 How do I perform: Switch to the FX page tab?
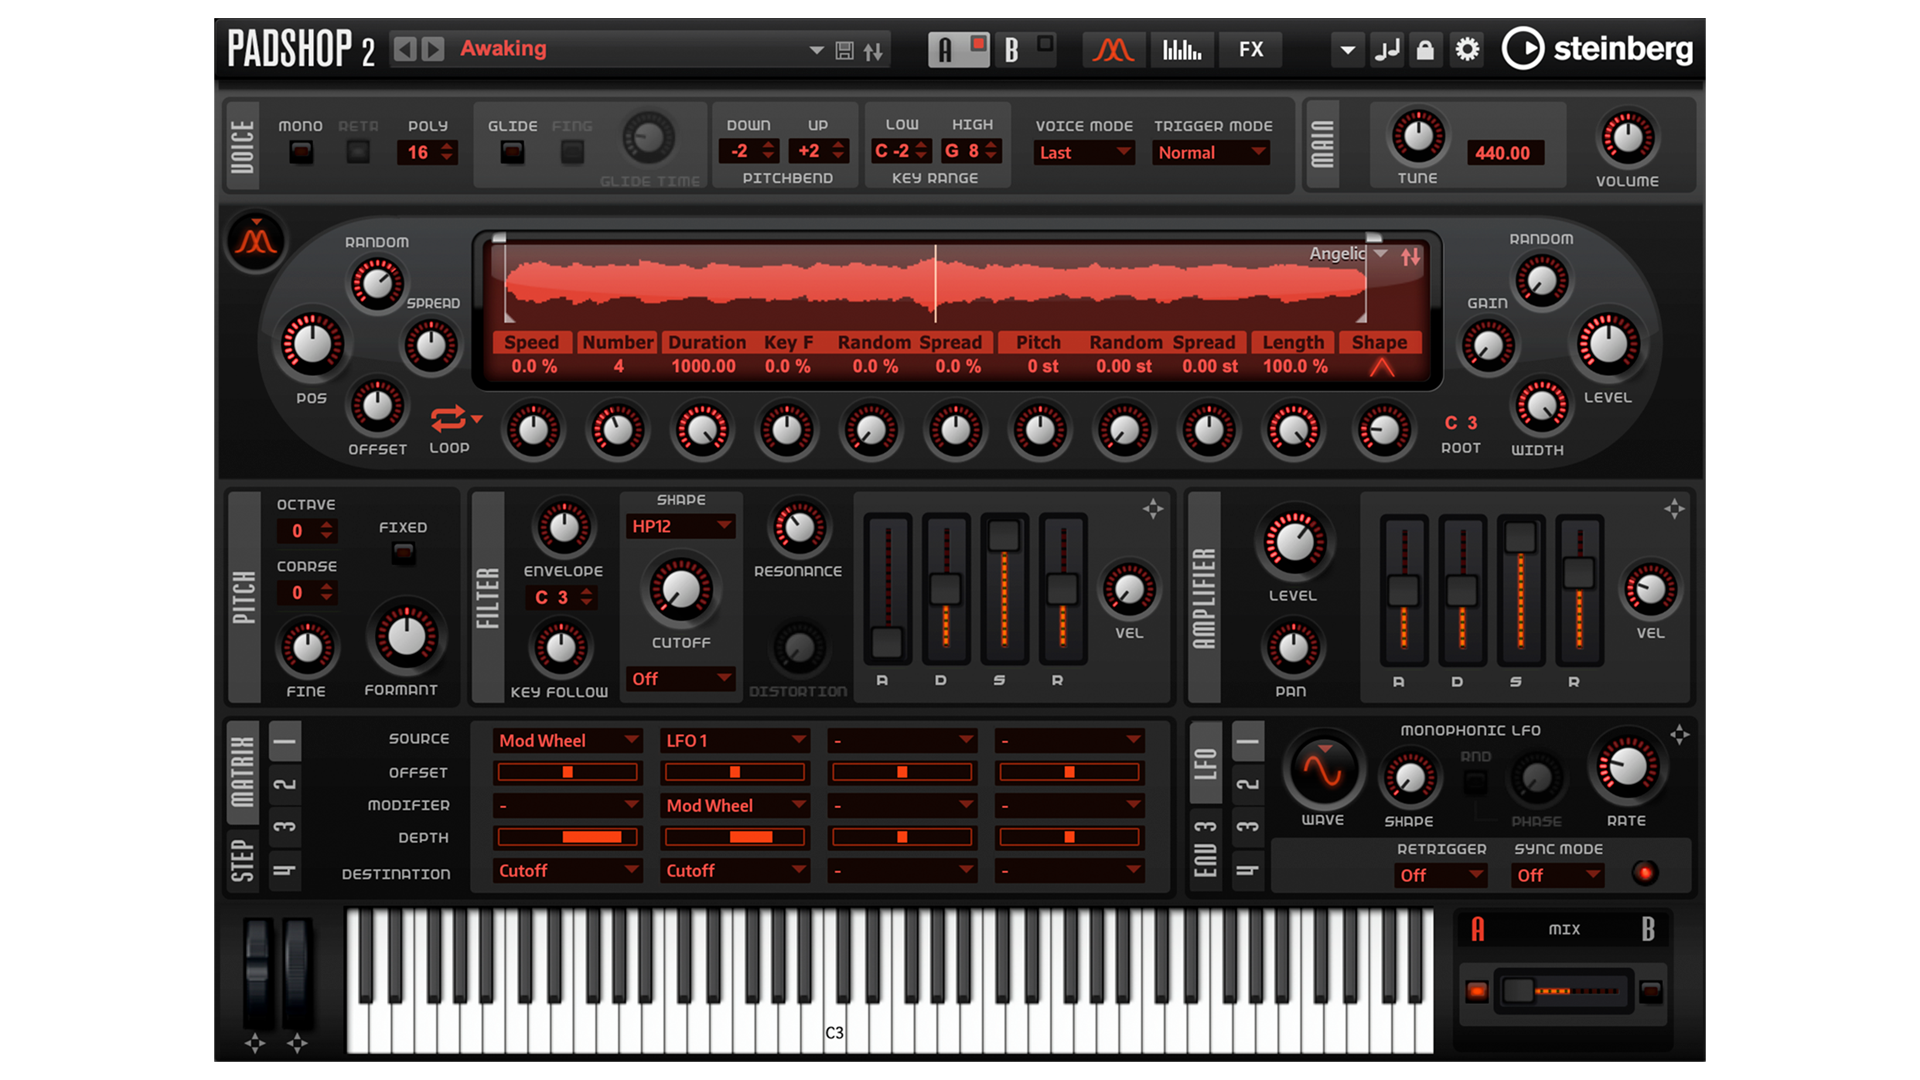point(1250,49)
